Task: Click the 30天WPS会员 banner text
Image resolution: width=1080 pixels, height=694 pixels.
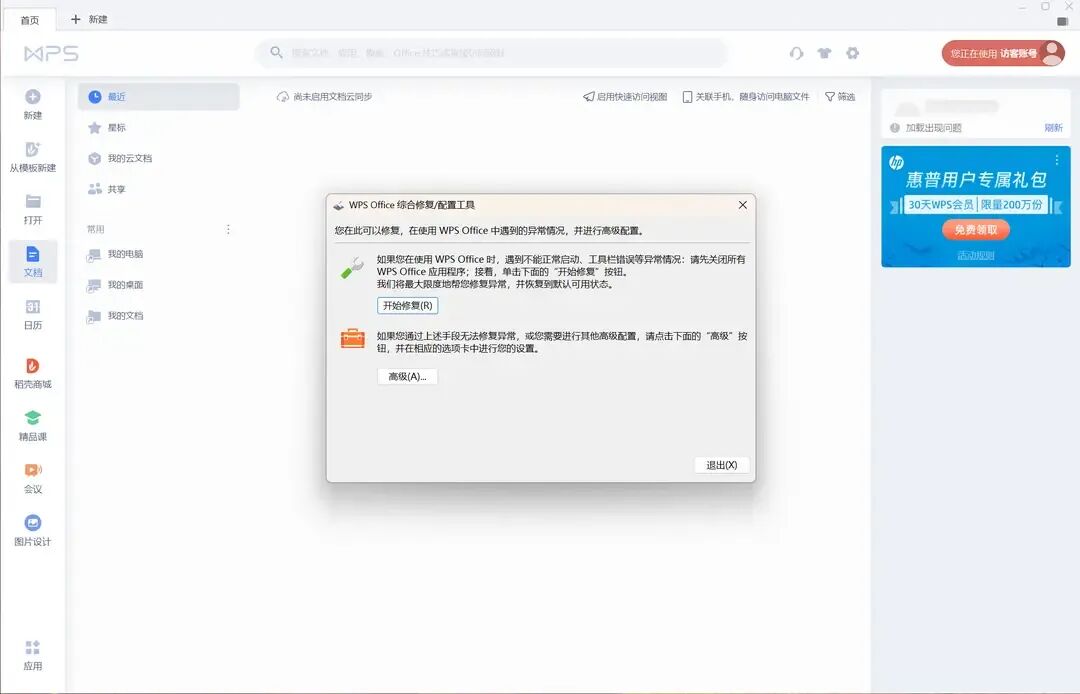Action: click(940, 204)
